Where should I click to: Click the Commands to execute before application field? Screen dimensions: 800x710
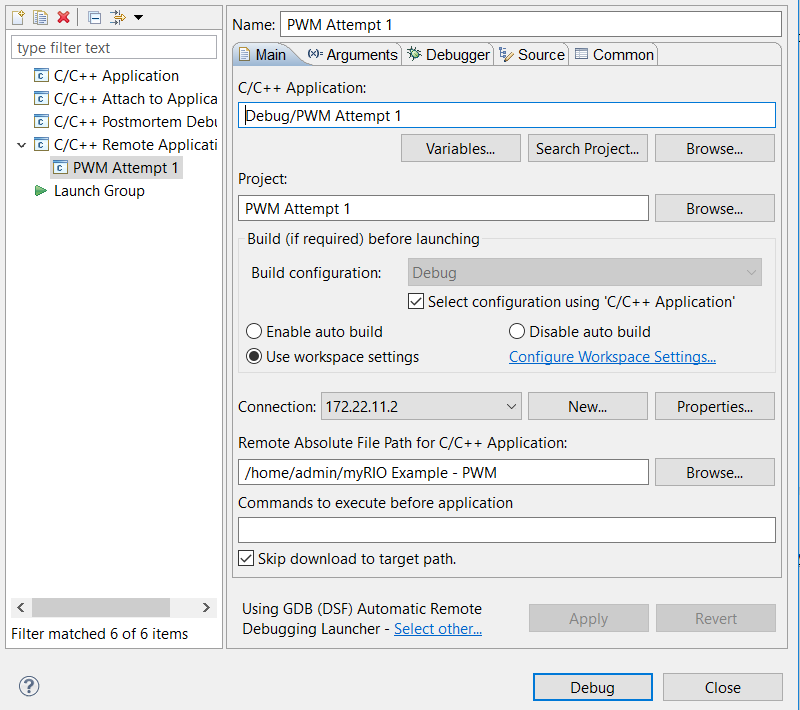pyautogui.click(x=506, y=530)
